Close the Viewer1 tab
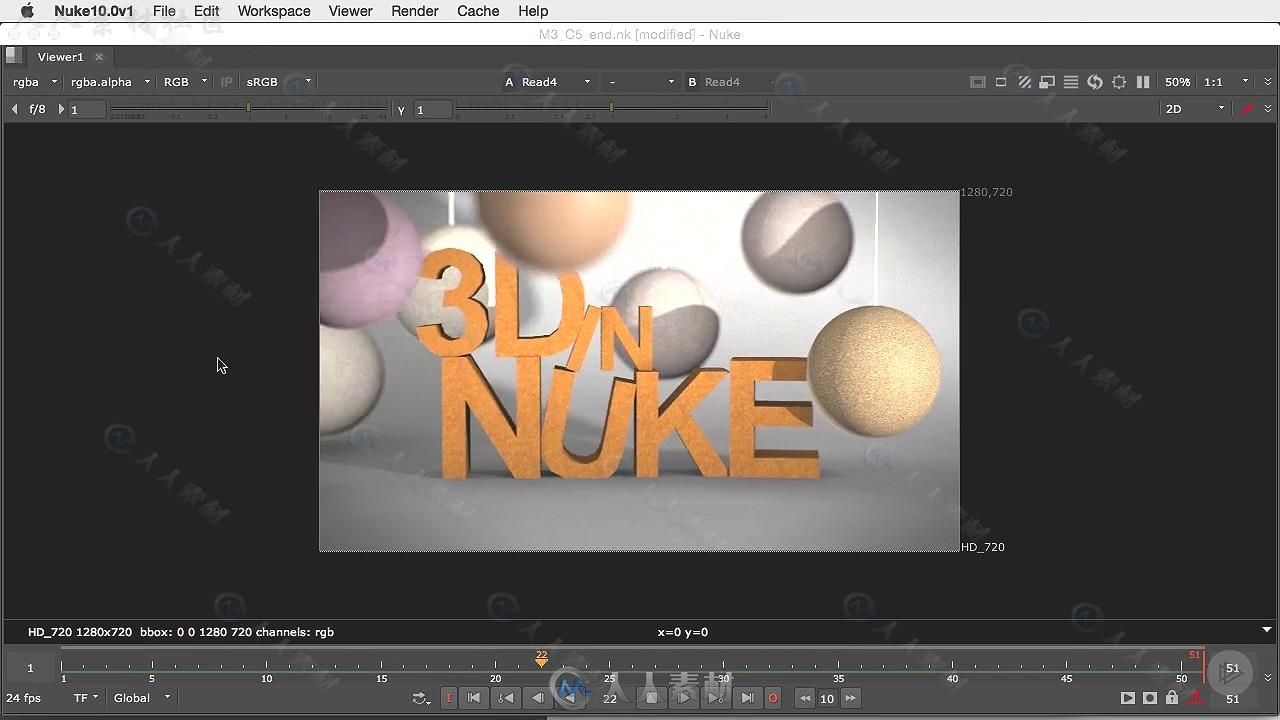This screenshot has width=1280, height=720. point(99,57)
